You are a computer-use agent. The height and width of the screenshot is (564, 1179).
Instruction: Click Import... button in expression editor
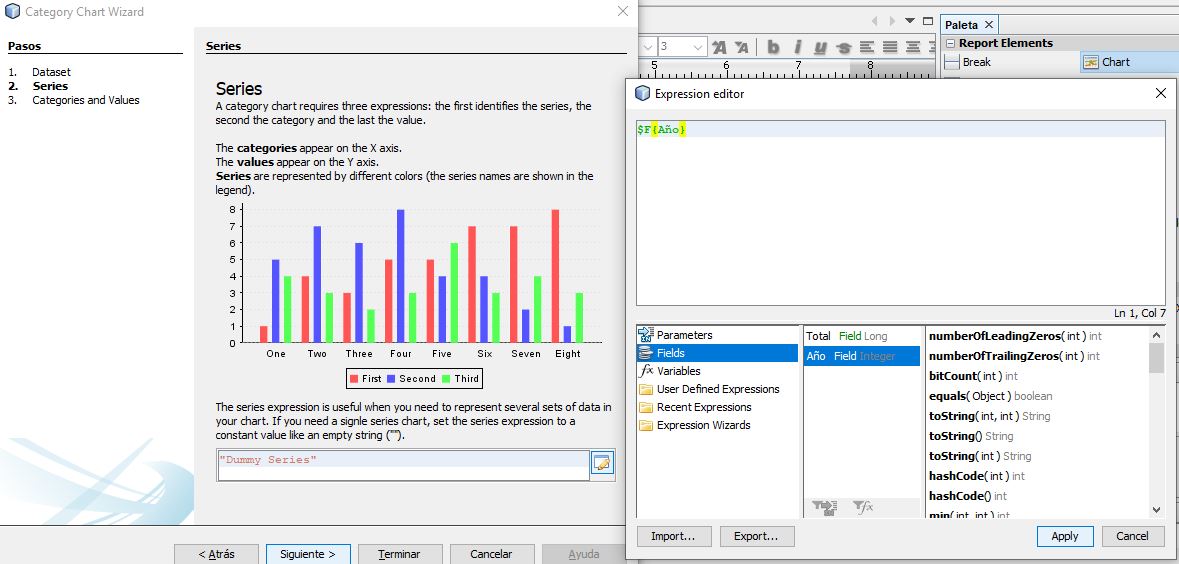pos(672,536)
